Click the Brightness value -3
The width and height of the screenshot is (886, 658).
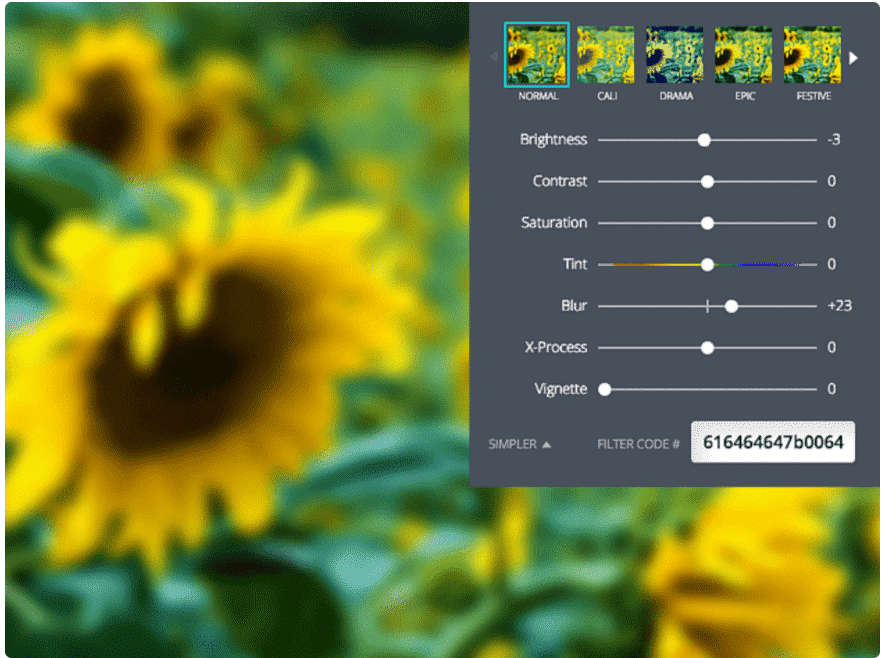tap(834, 140)
